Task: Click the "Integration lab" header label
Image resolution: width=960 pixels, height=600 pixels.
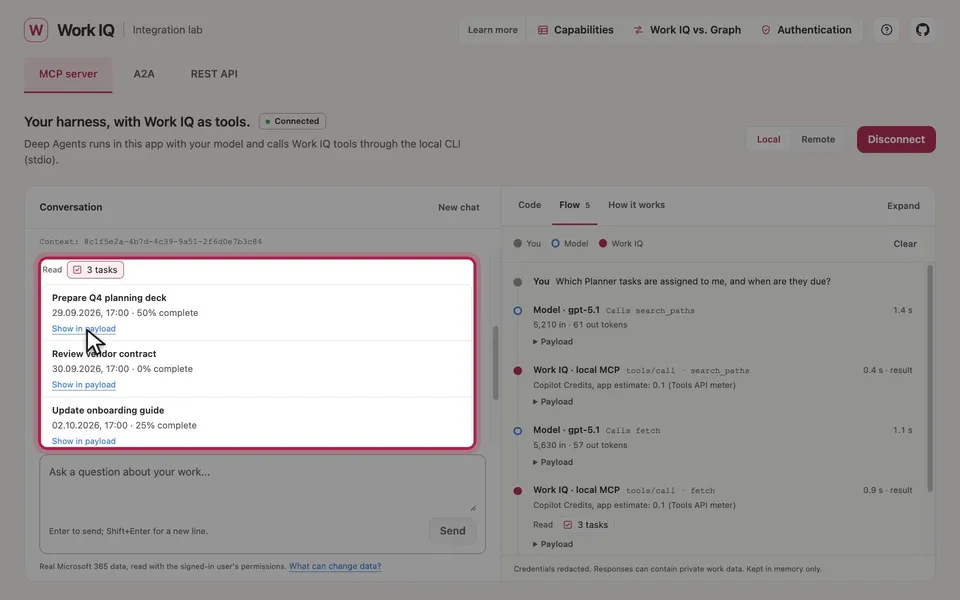Action: coord(167,30)
